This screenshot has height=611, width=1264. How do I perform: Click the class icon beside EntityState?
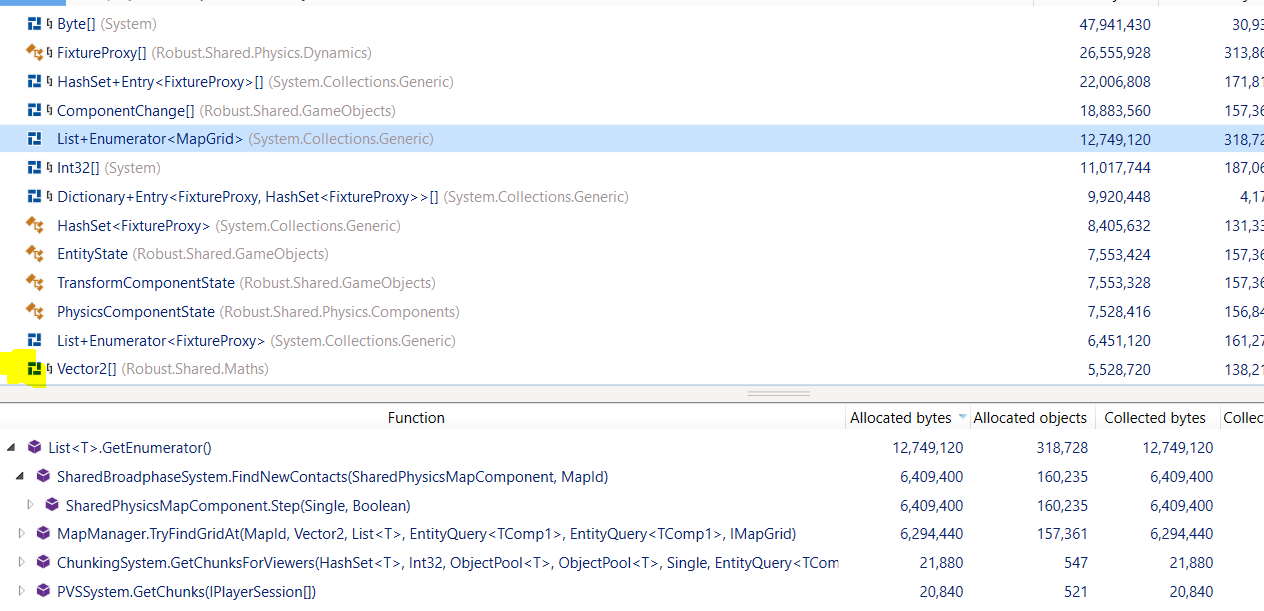click(x=35, y=254)
